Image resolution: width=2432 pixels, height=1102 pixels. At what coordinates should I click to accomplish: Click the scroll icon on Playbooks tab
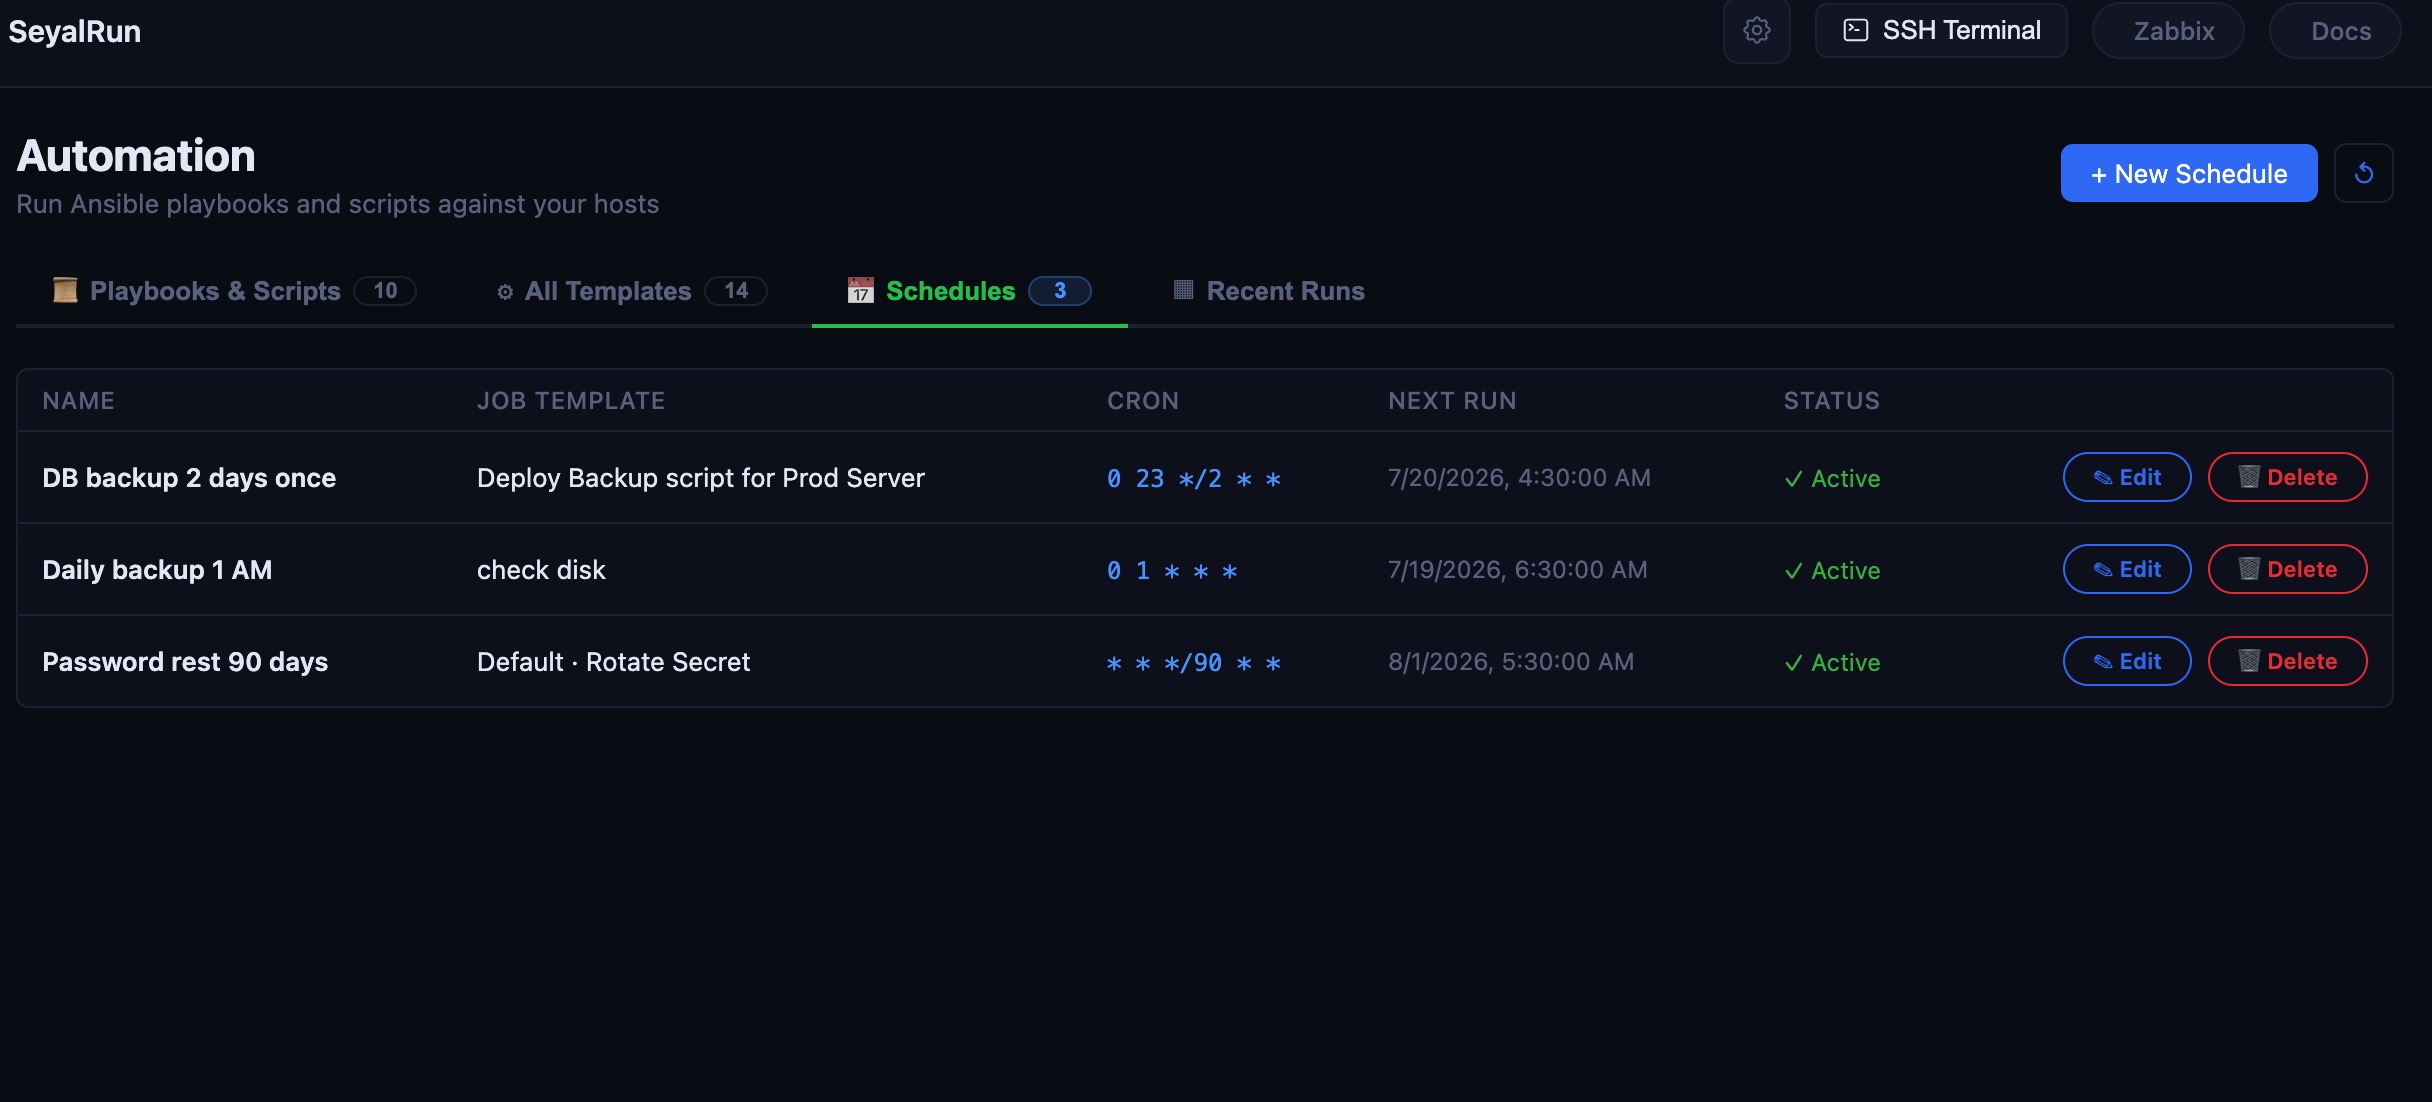[x=65, y=290]
